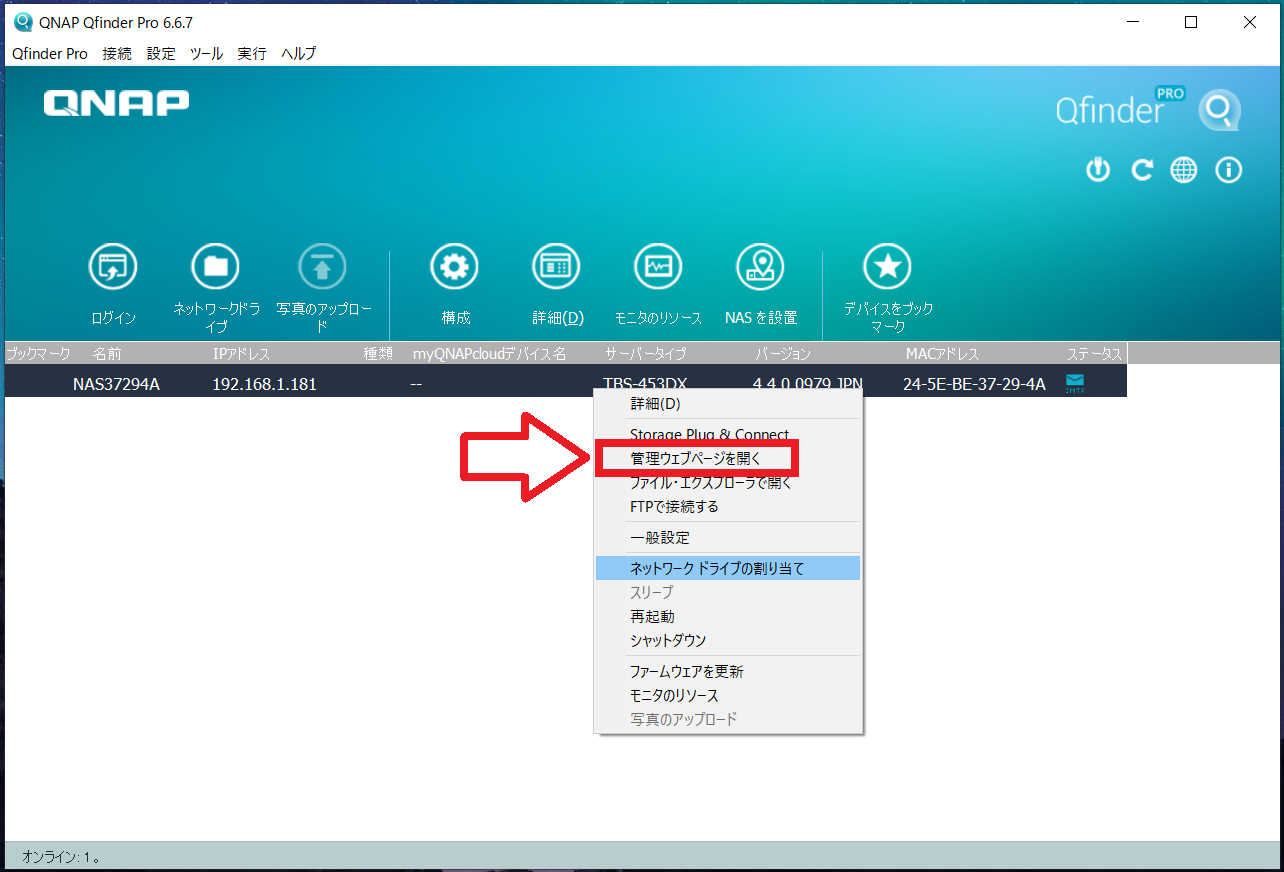Open the ツール menu
The height and width of the screenshot is (872, 1284).
tap(207, 54)
